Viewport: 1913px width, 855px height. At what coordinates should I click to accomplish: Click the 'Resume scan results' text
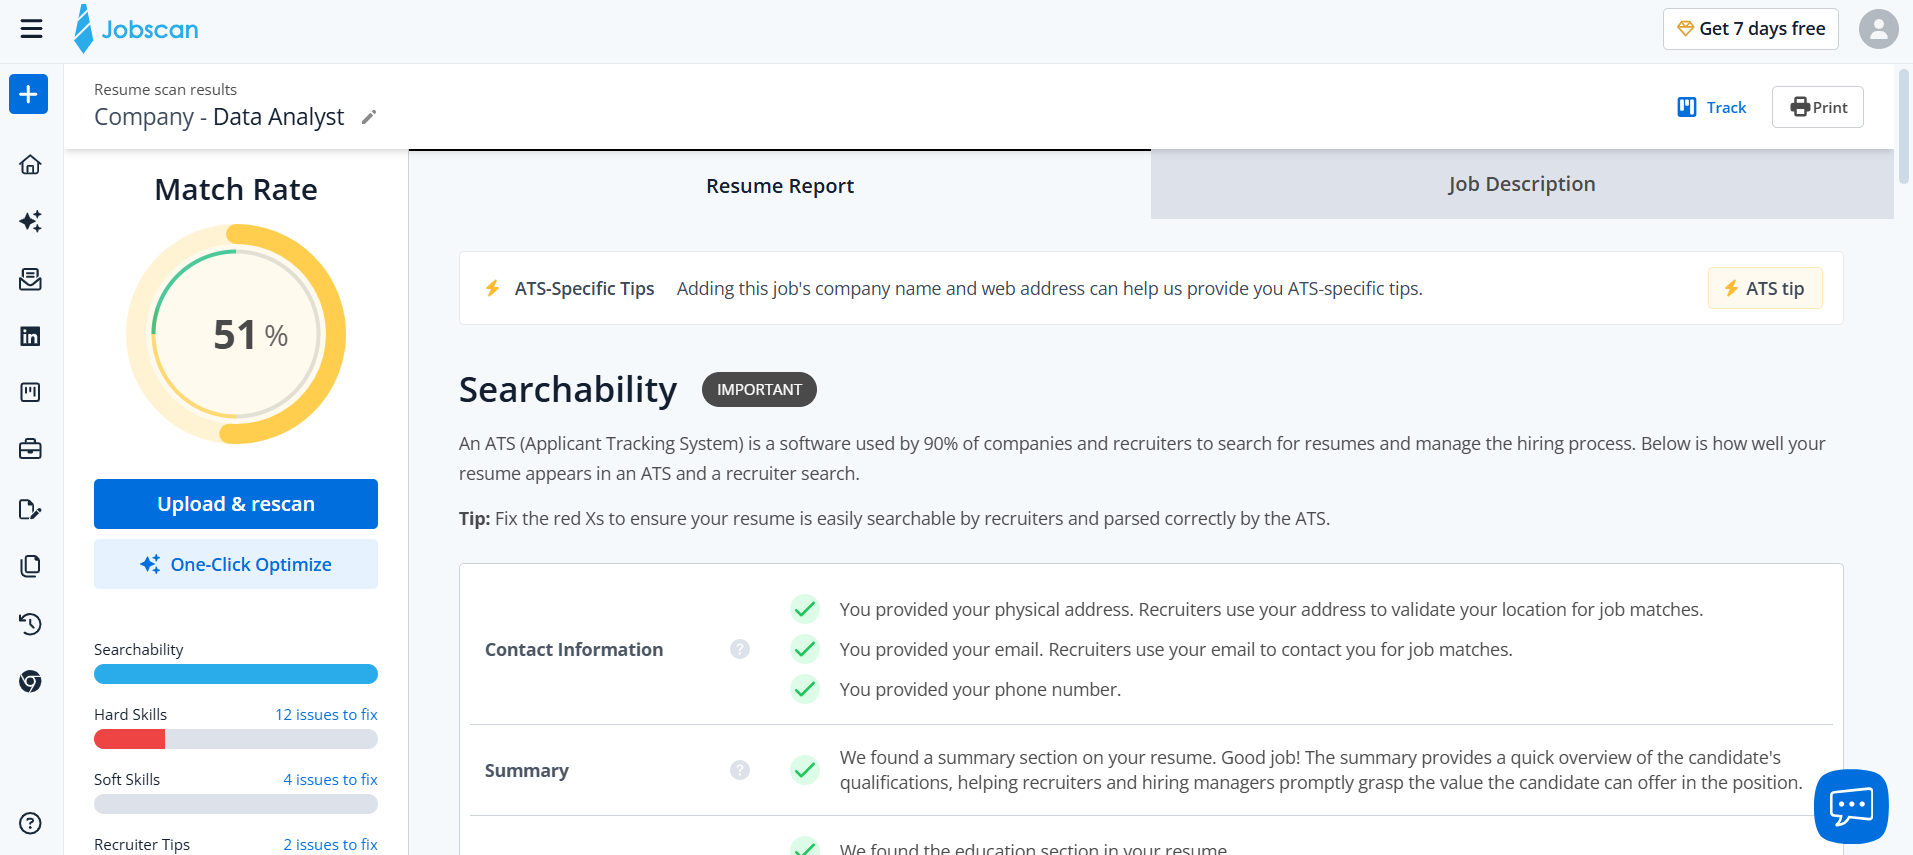(165, 89)
